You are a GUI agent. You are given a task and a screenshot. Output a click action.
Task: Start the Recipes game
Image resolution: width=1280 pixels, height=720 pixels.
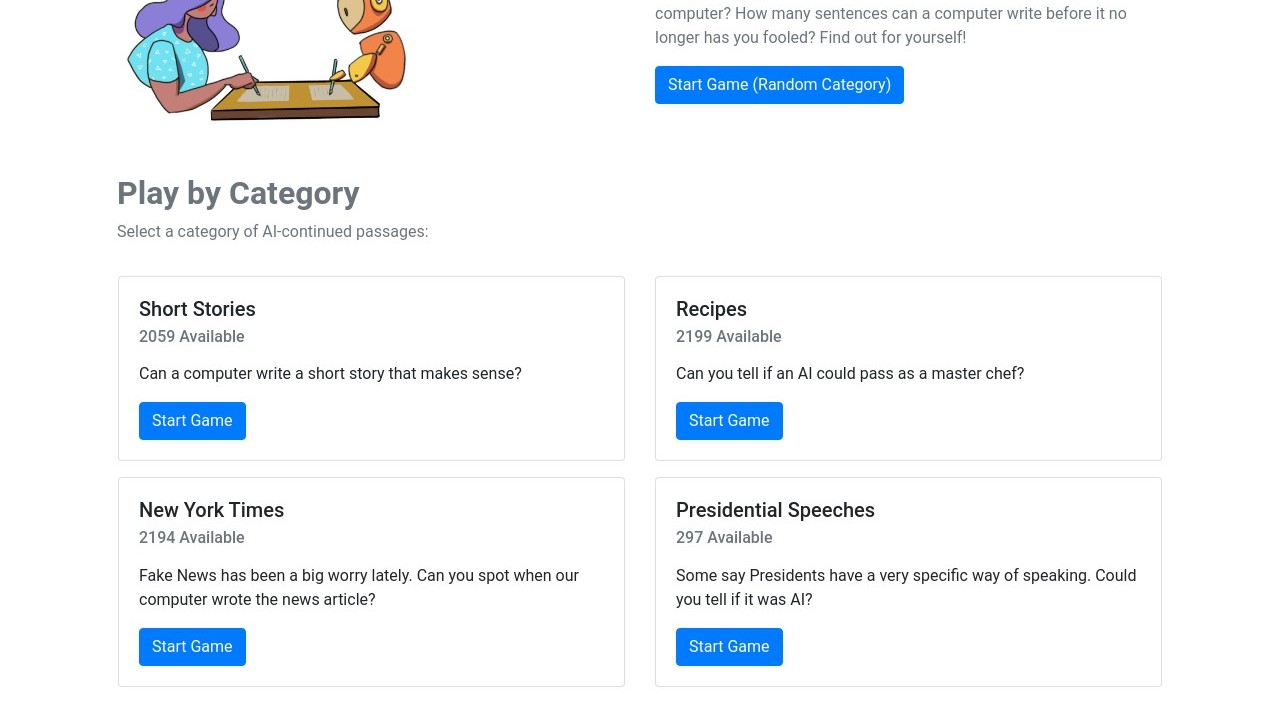(729, 421)
